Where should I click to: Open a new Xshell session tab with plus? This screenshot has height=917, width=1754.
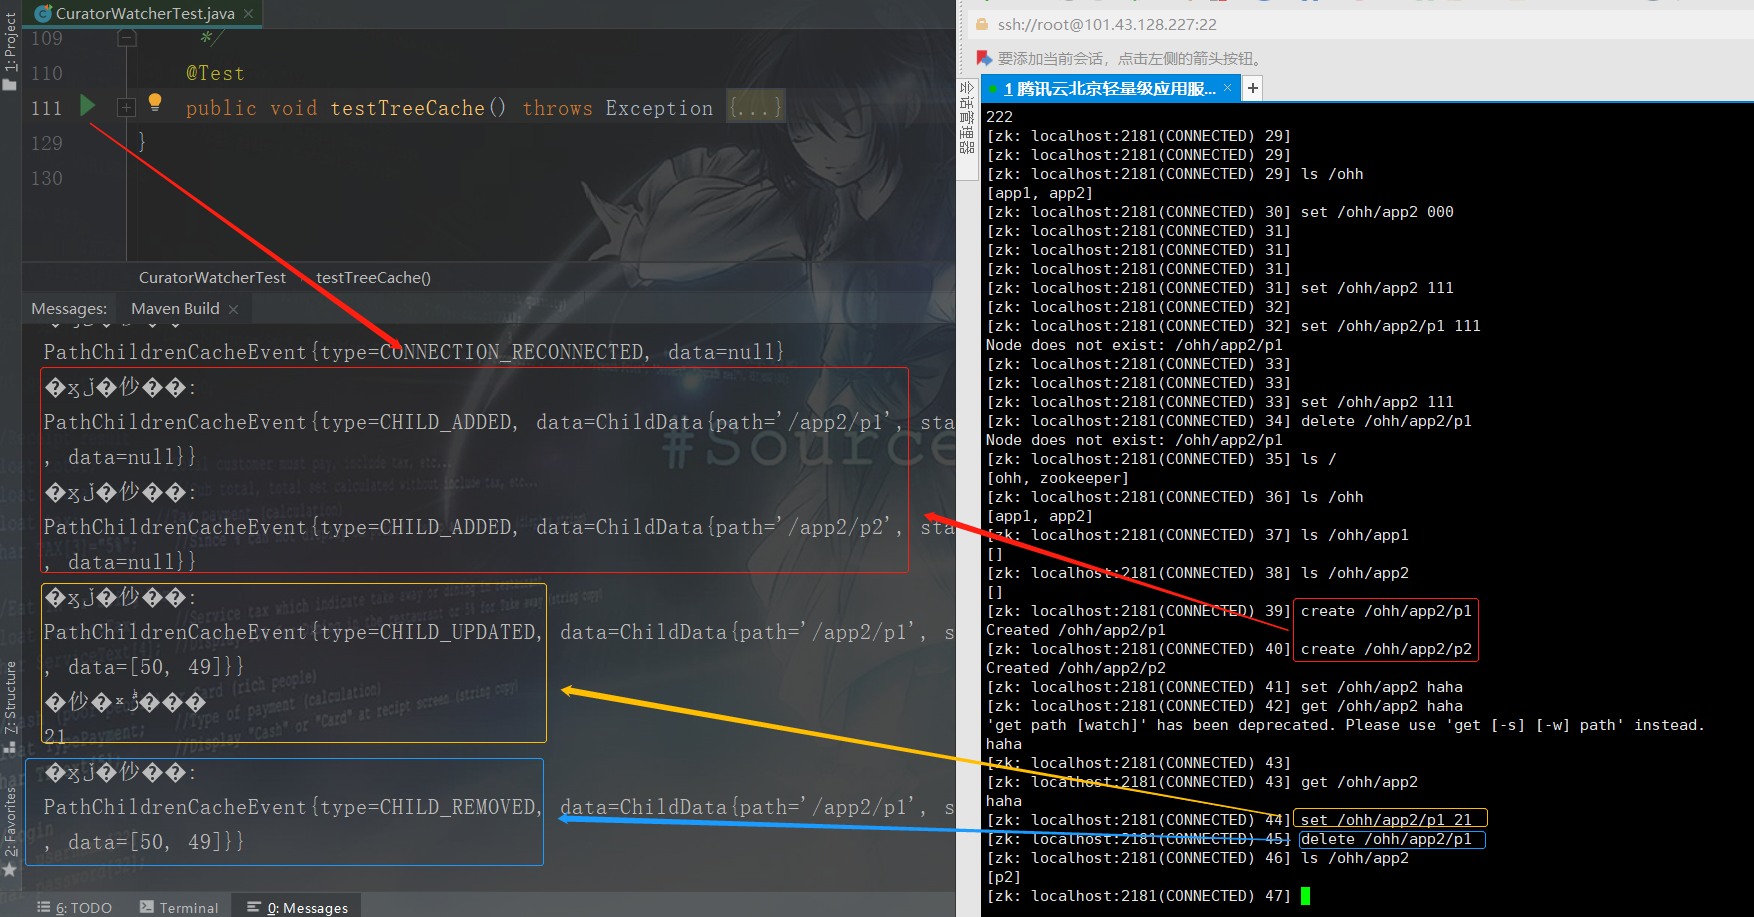1252,89
